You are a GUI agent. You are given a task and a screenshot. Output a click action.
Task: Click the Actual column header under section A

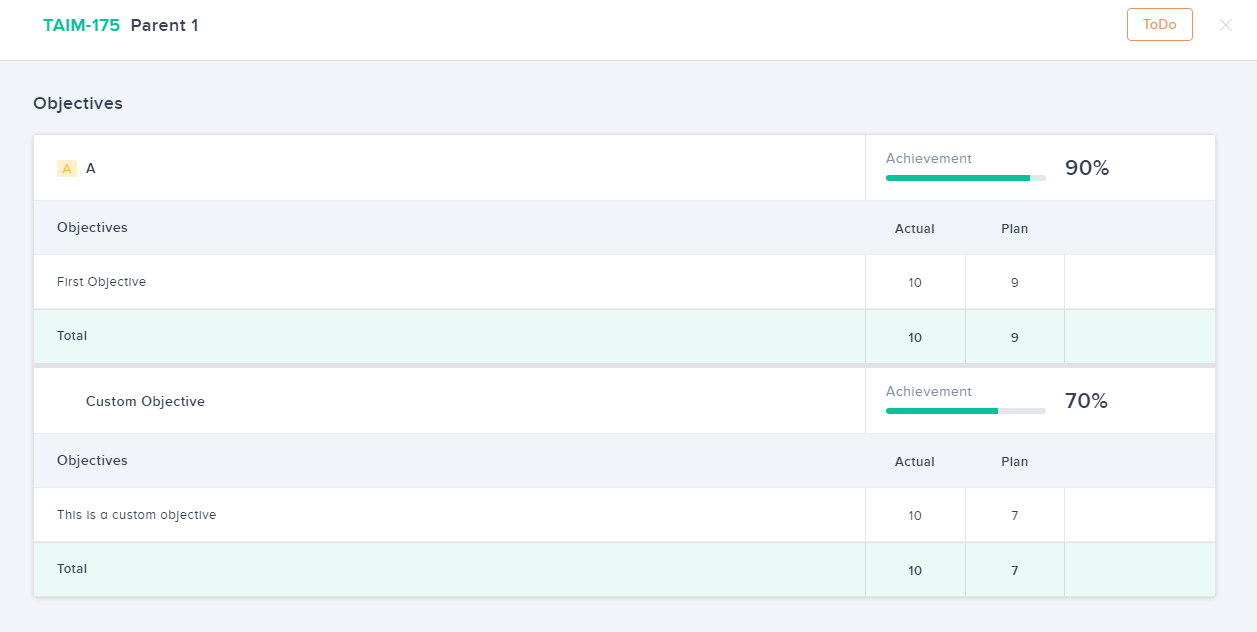click(914, 229)
